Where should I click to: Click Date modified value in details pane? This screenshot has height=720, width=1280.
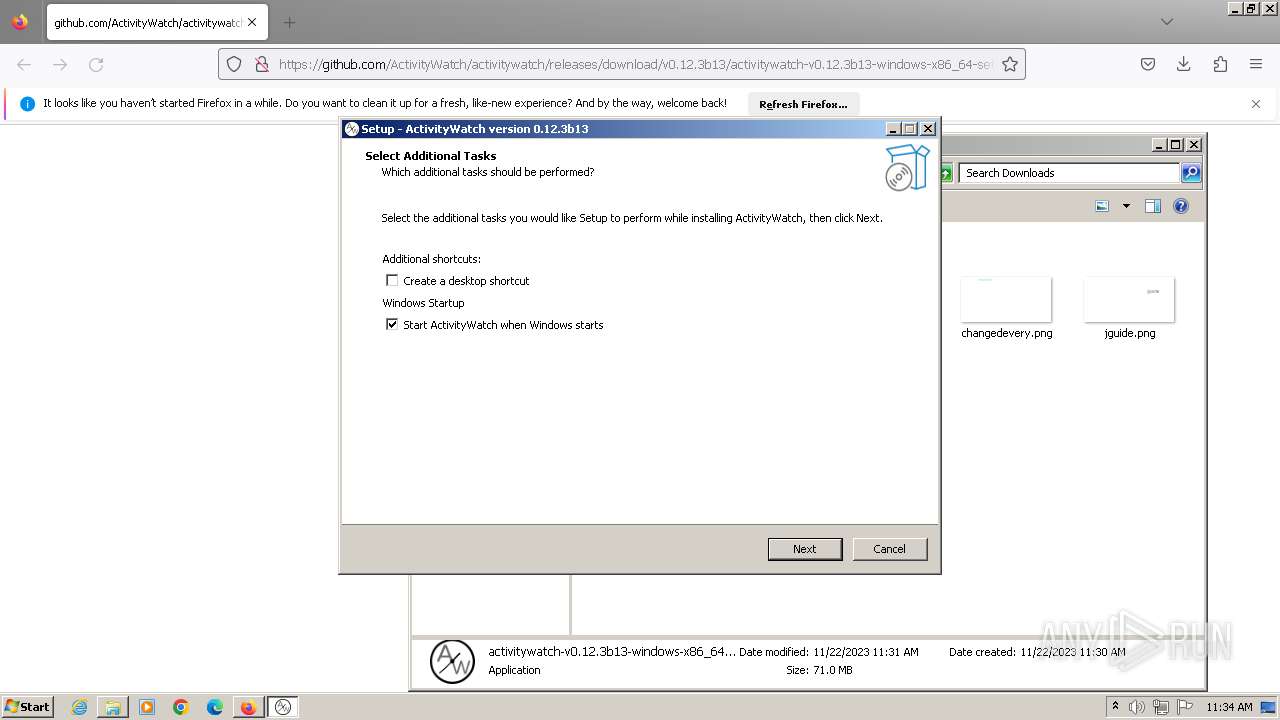tap(866, 652)
